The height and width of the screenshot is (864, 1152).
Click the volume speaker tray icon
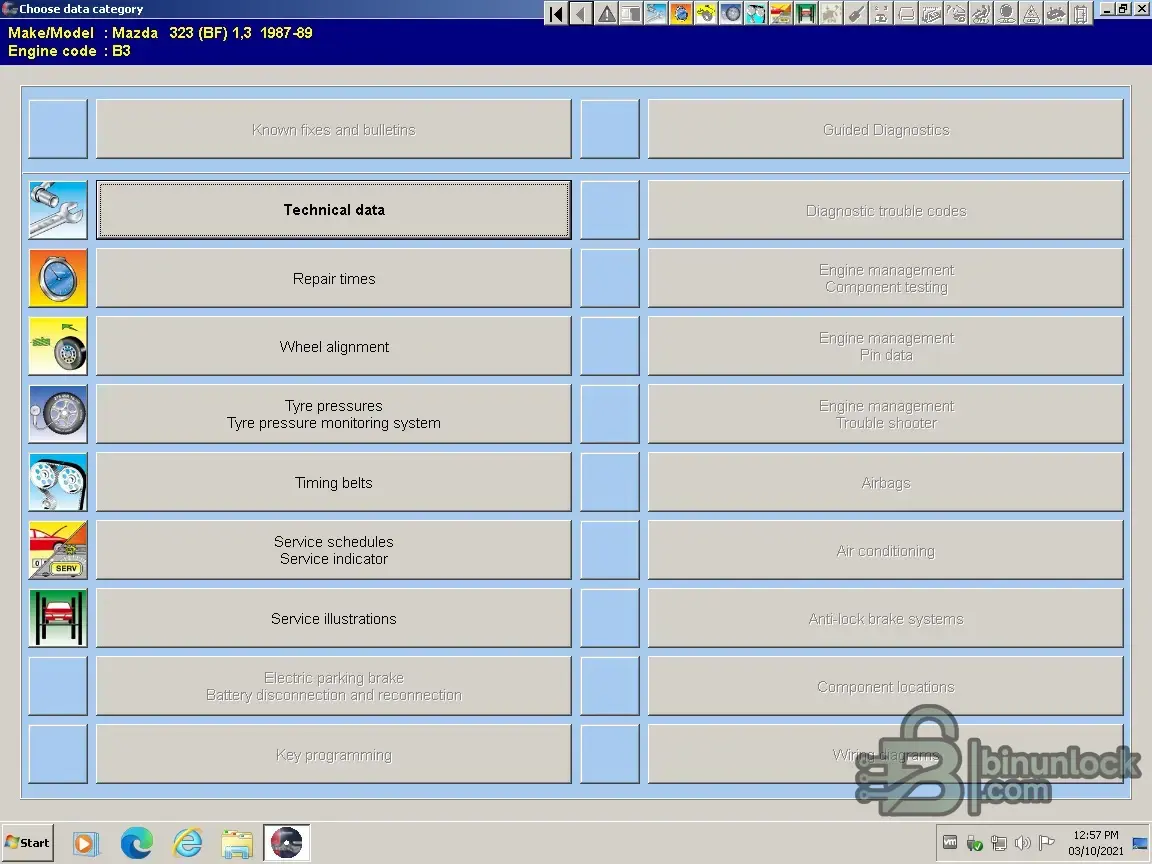click(1023, 843)
